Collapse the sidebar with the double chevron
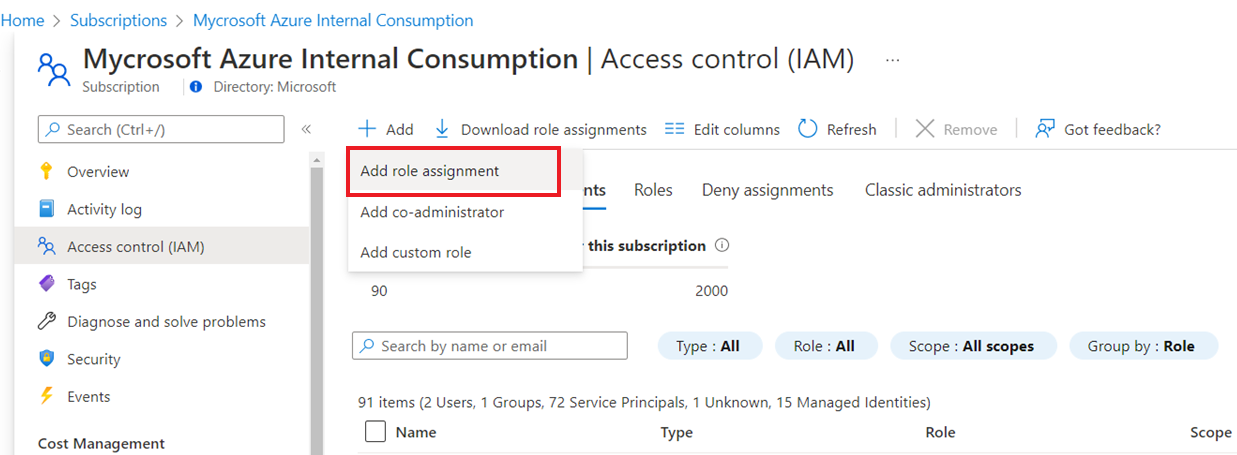This screenshot has height=455, width=1237. [306, 129]
